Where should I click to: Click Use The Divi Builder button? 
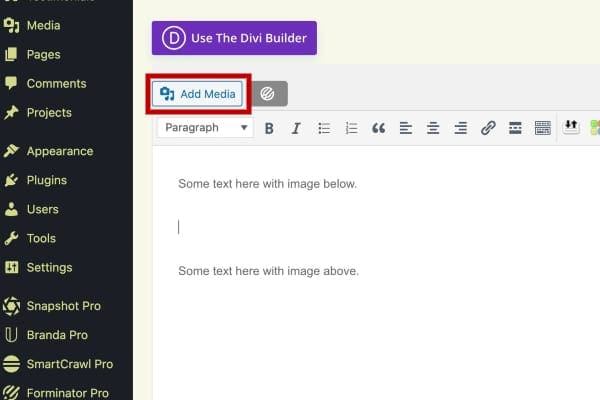pyautogui.click(x=234, y=39)
